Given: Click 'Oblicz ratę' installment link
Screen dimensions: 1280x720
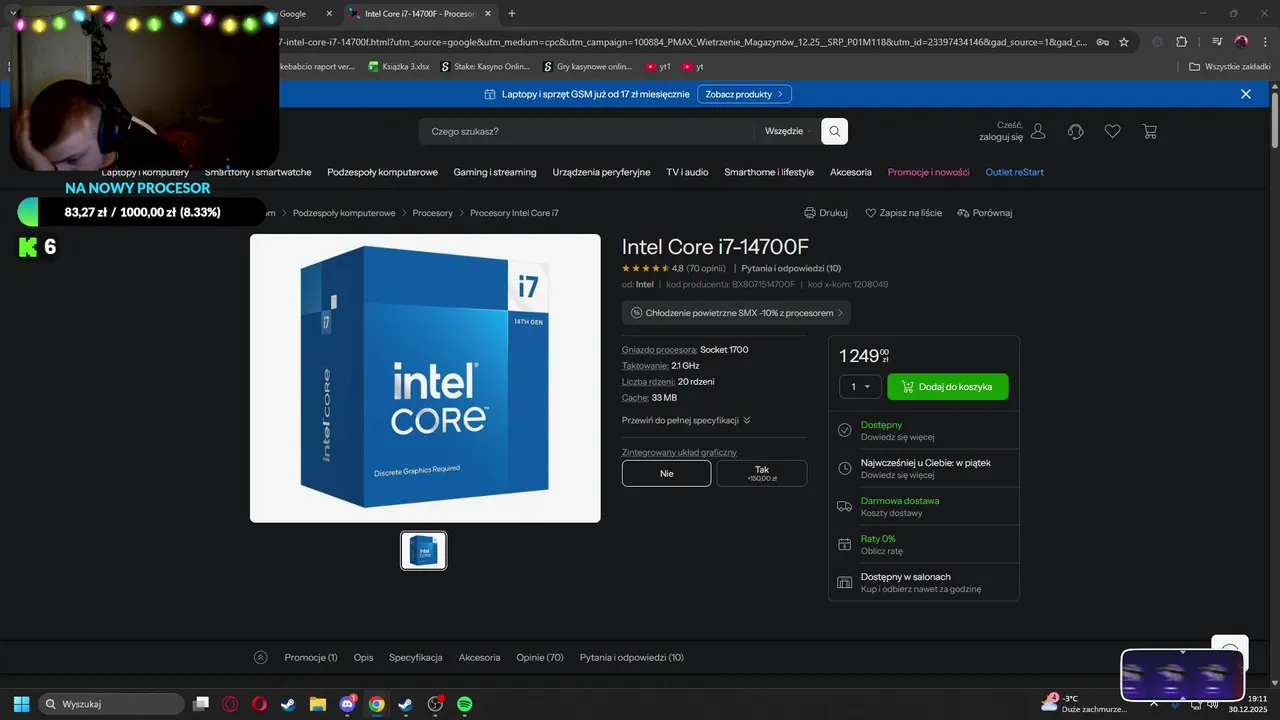Looking at the screenshot, I should 882,551.
